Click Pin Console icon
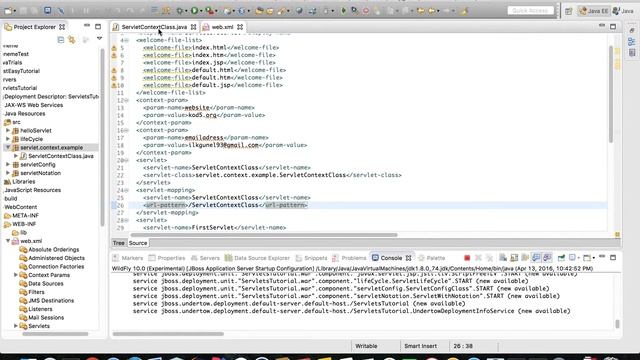 click(561, 258)
